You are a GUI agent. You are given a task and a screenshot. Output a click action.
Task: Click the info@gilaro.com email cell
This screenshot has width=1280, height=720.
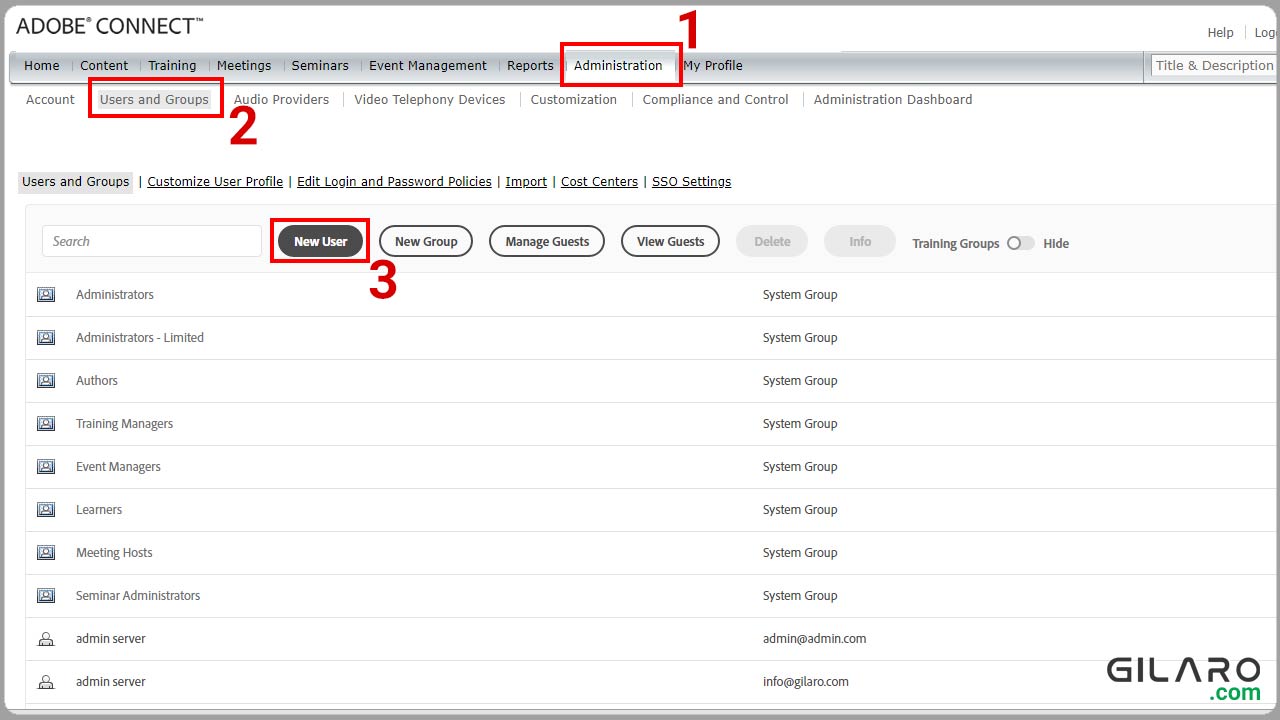click(x=805, y=682)
